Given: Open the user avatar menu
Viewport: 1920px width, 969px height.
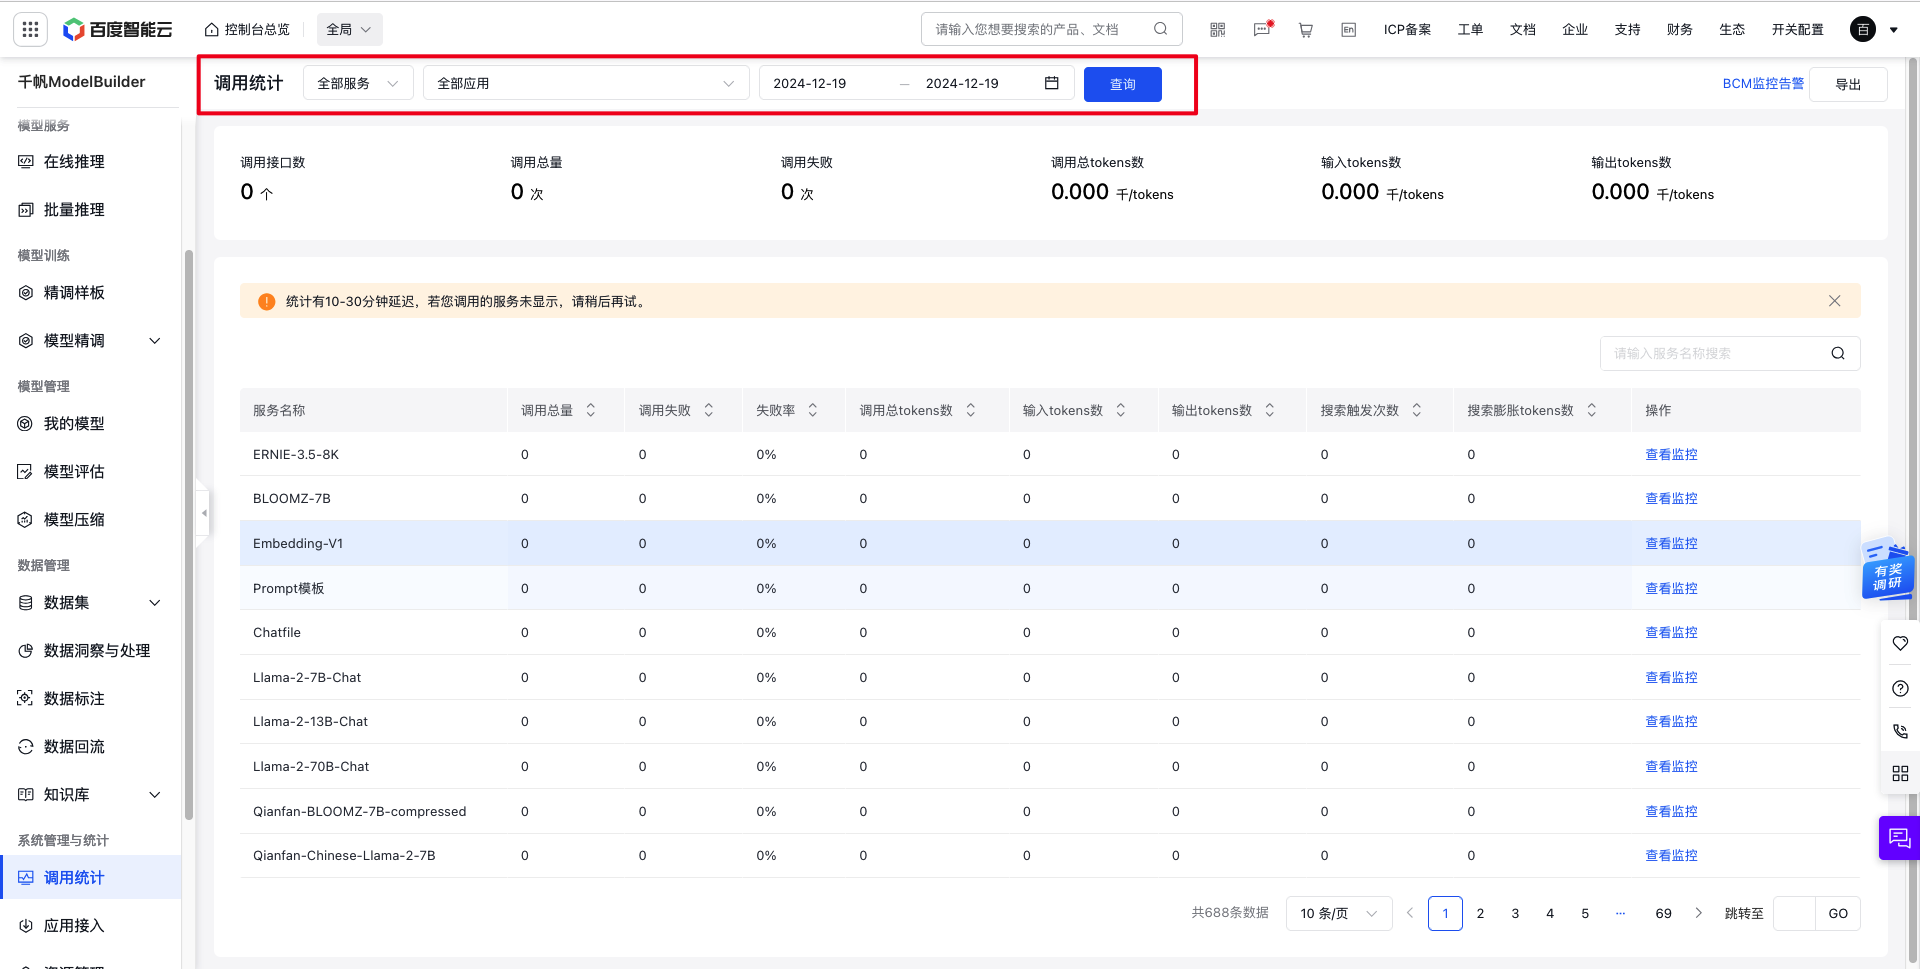Looking at the screenshot, I should point(1863,29).
